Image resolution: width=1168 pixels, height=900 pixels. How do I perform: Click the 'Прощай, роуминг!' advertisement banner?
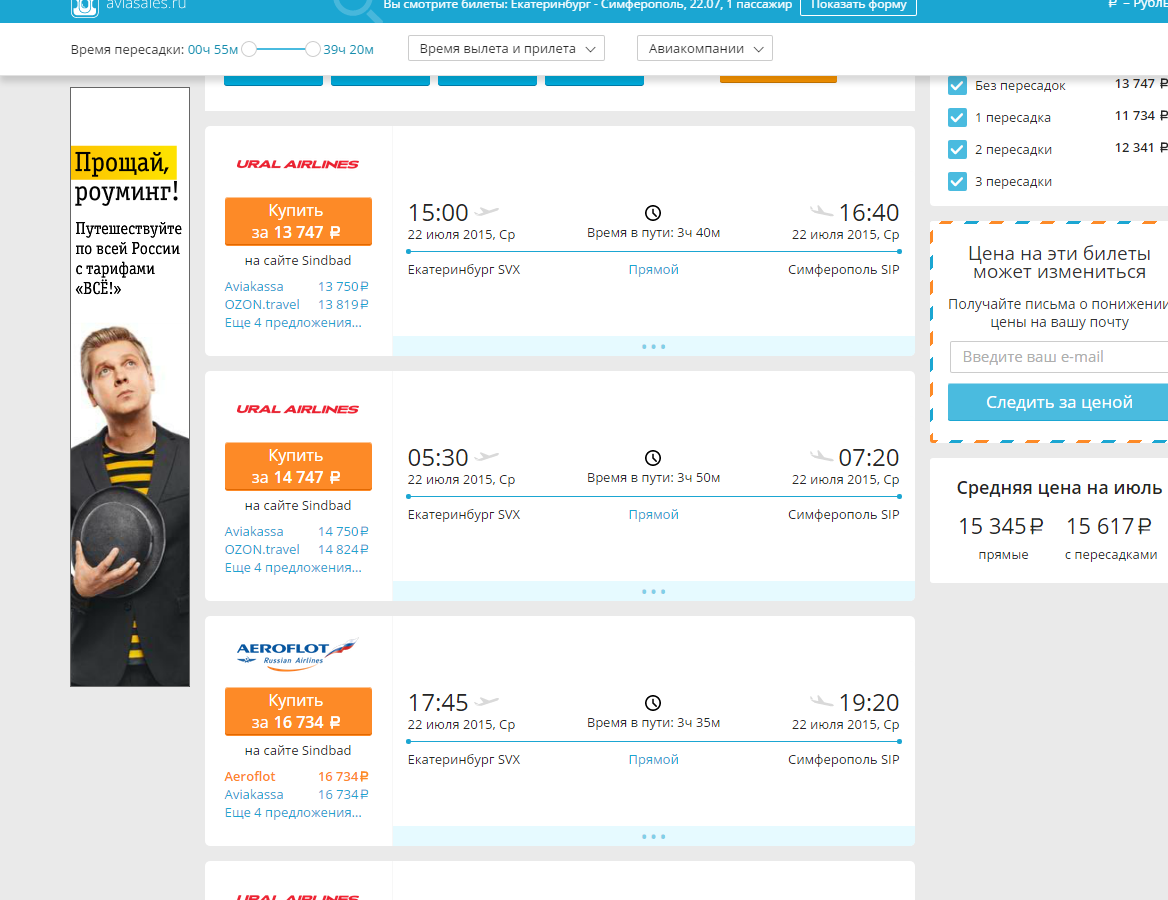coord(130,387)
